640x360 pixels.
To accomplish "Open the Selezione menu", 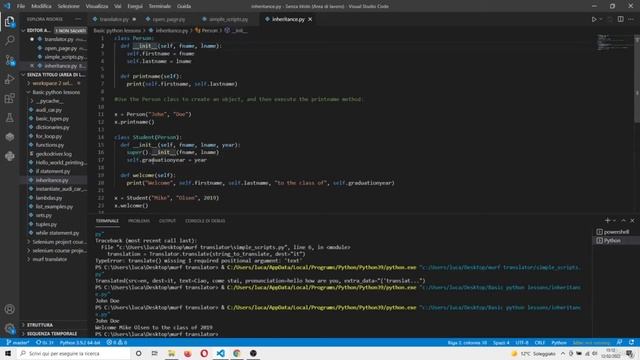I will [68, 6].
